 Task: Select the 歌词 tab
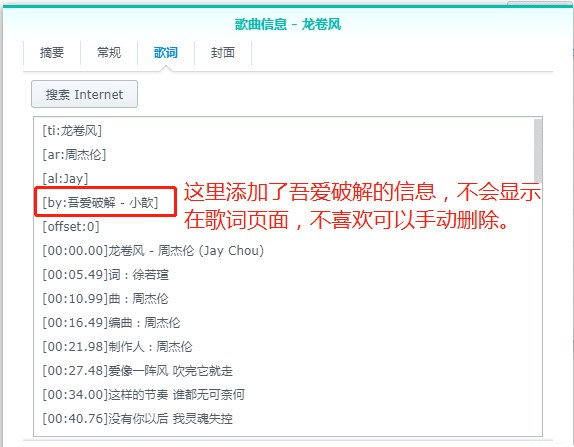point(166,53)
